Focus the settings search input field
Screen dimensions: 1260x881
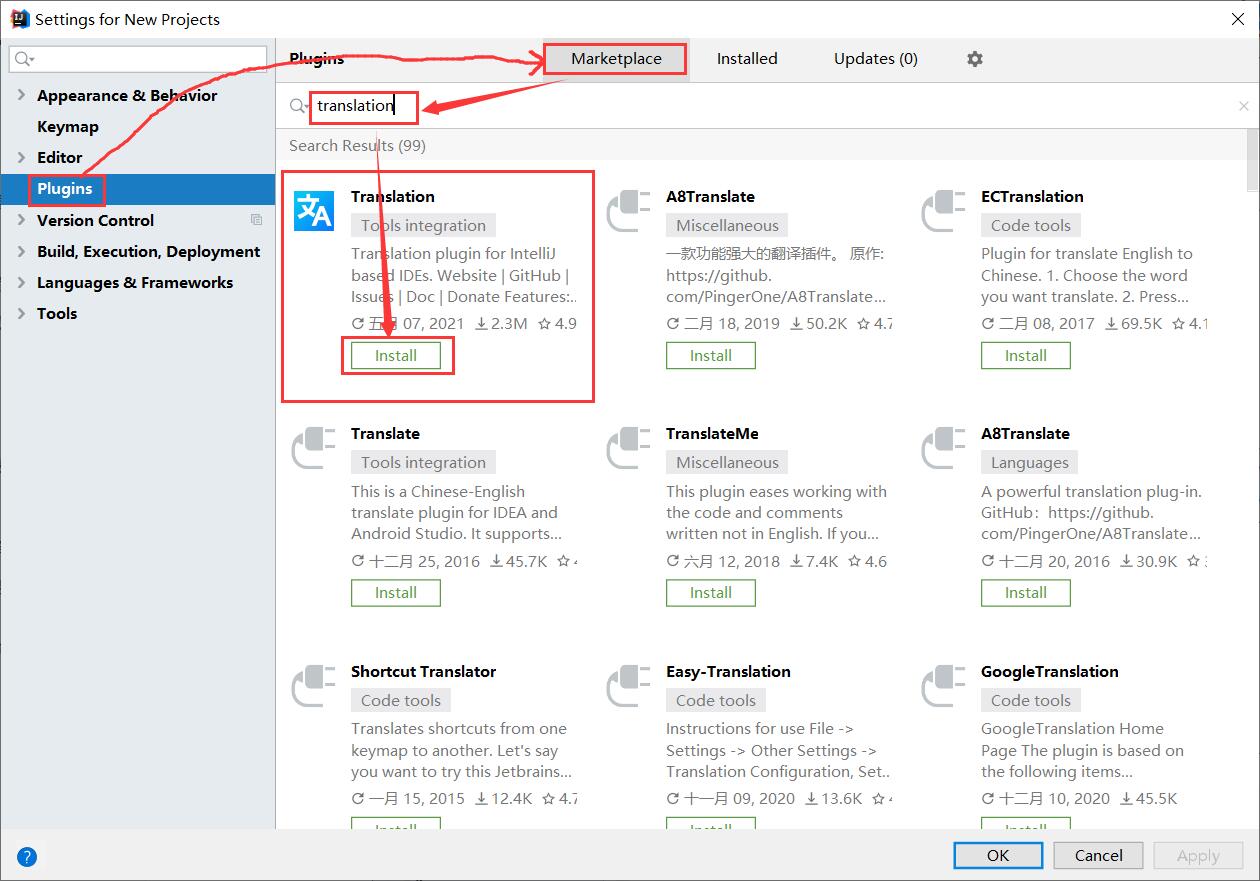(138, 59)
